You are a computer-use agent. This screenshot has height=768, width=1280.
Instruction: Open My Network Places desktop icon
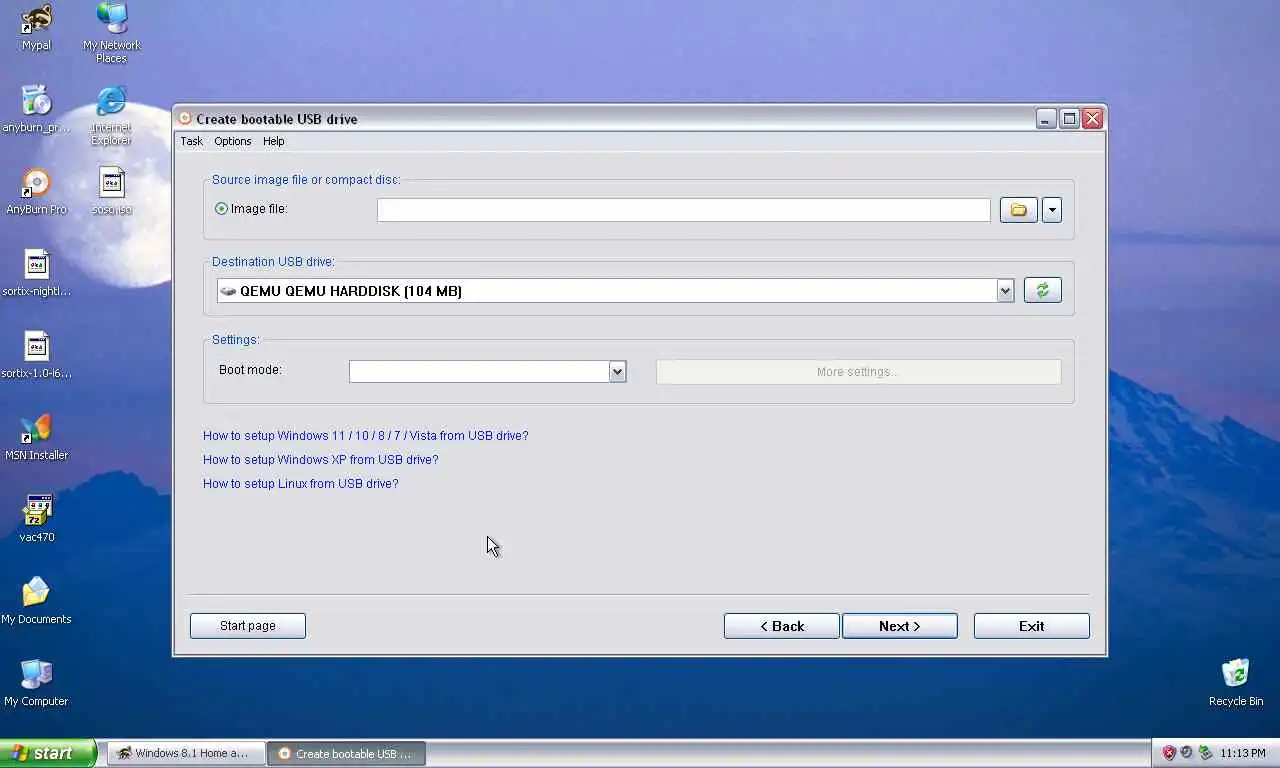coord(112,33)
